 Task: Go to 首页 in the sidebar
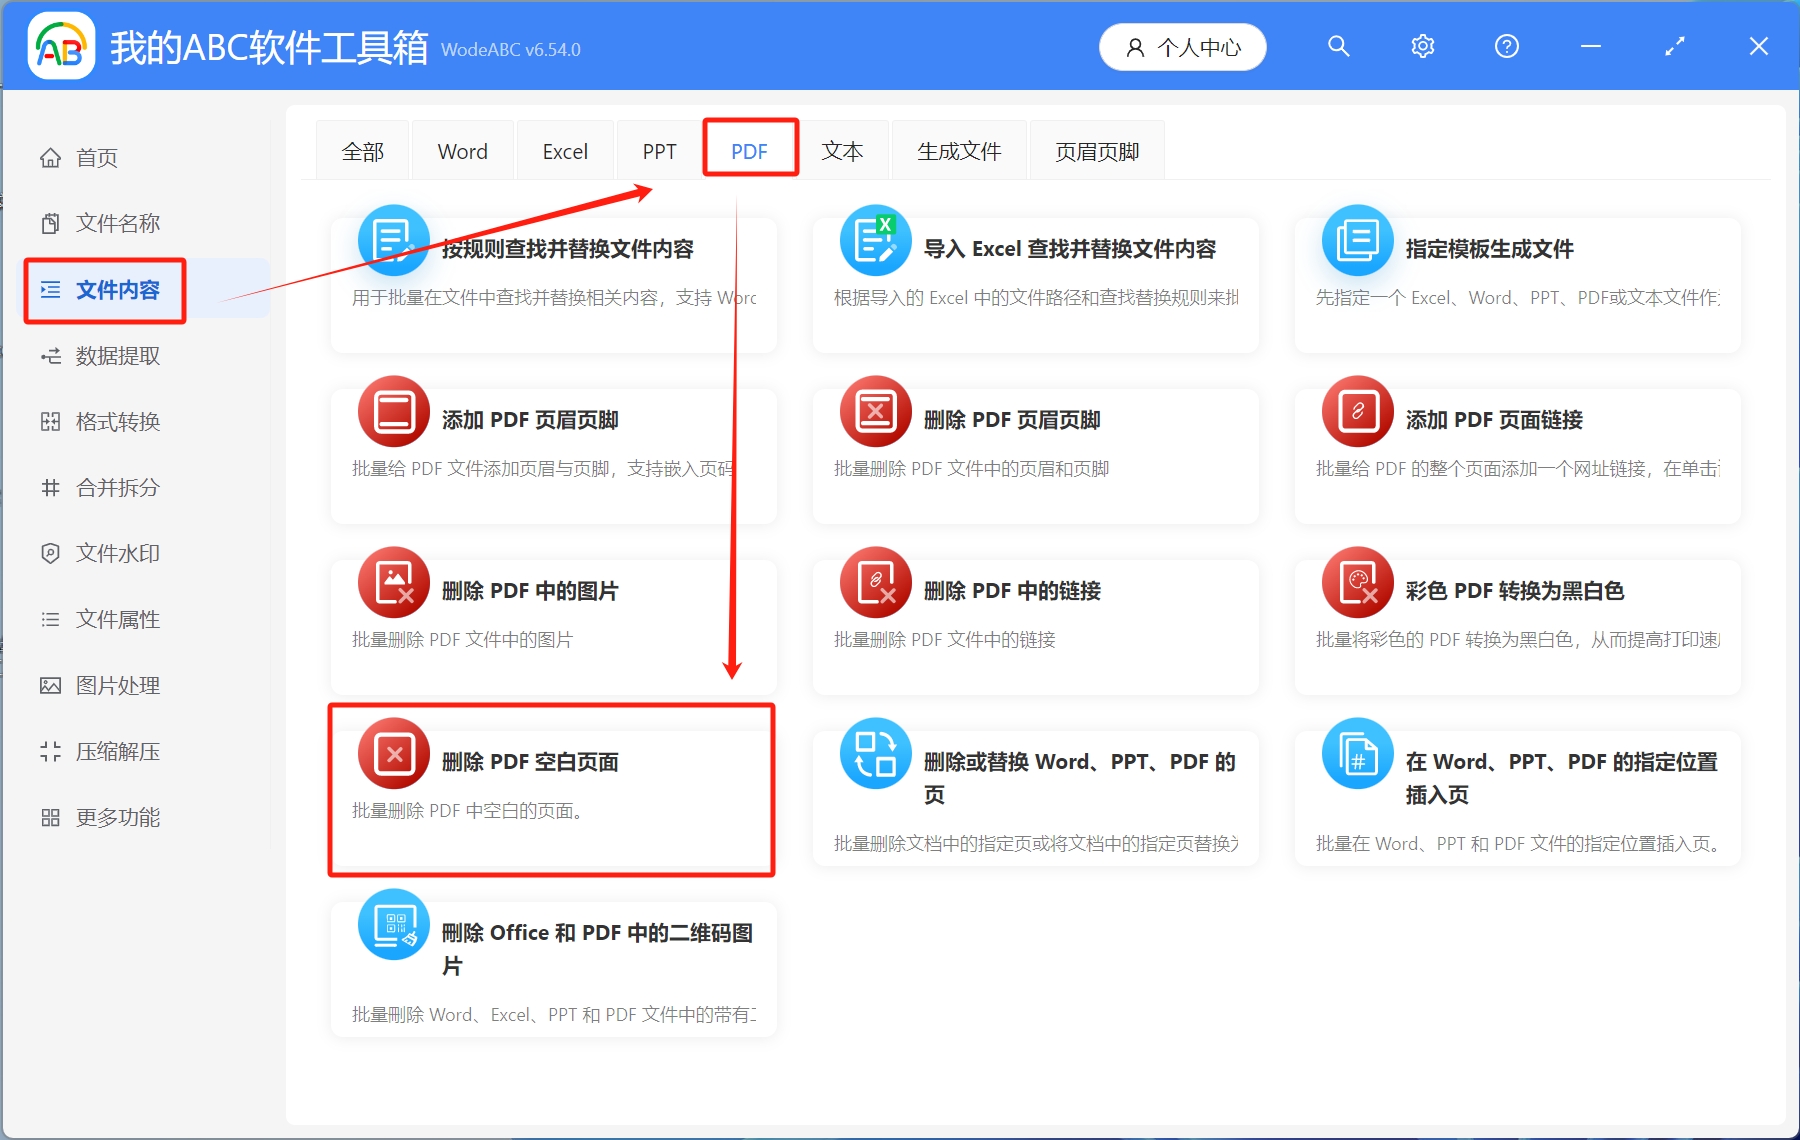[96, 157]
